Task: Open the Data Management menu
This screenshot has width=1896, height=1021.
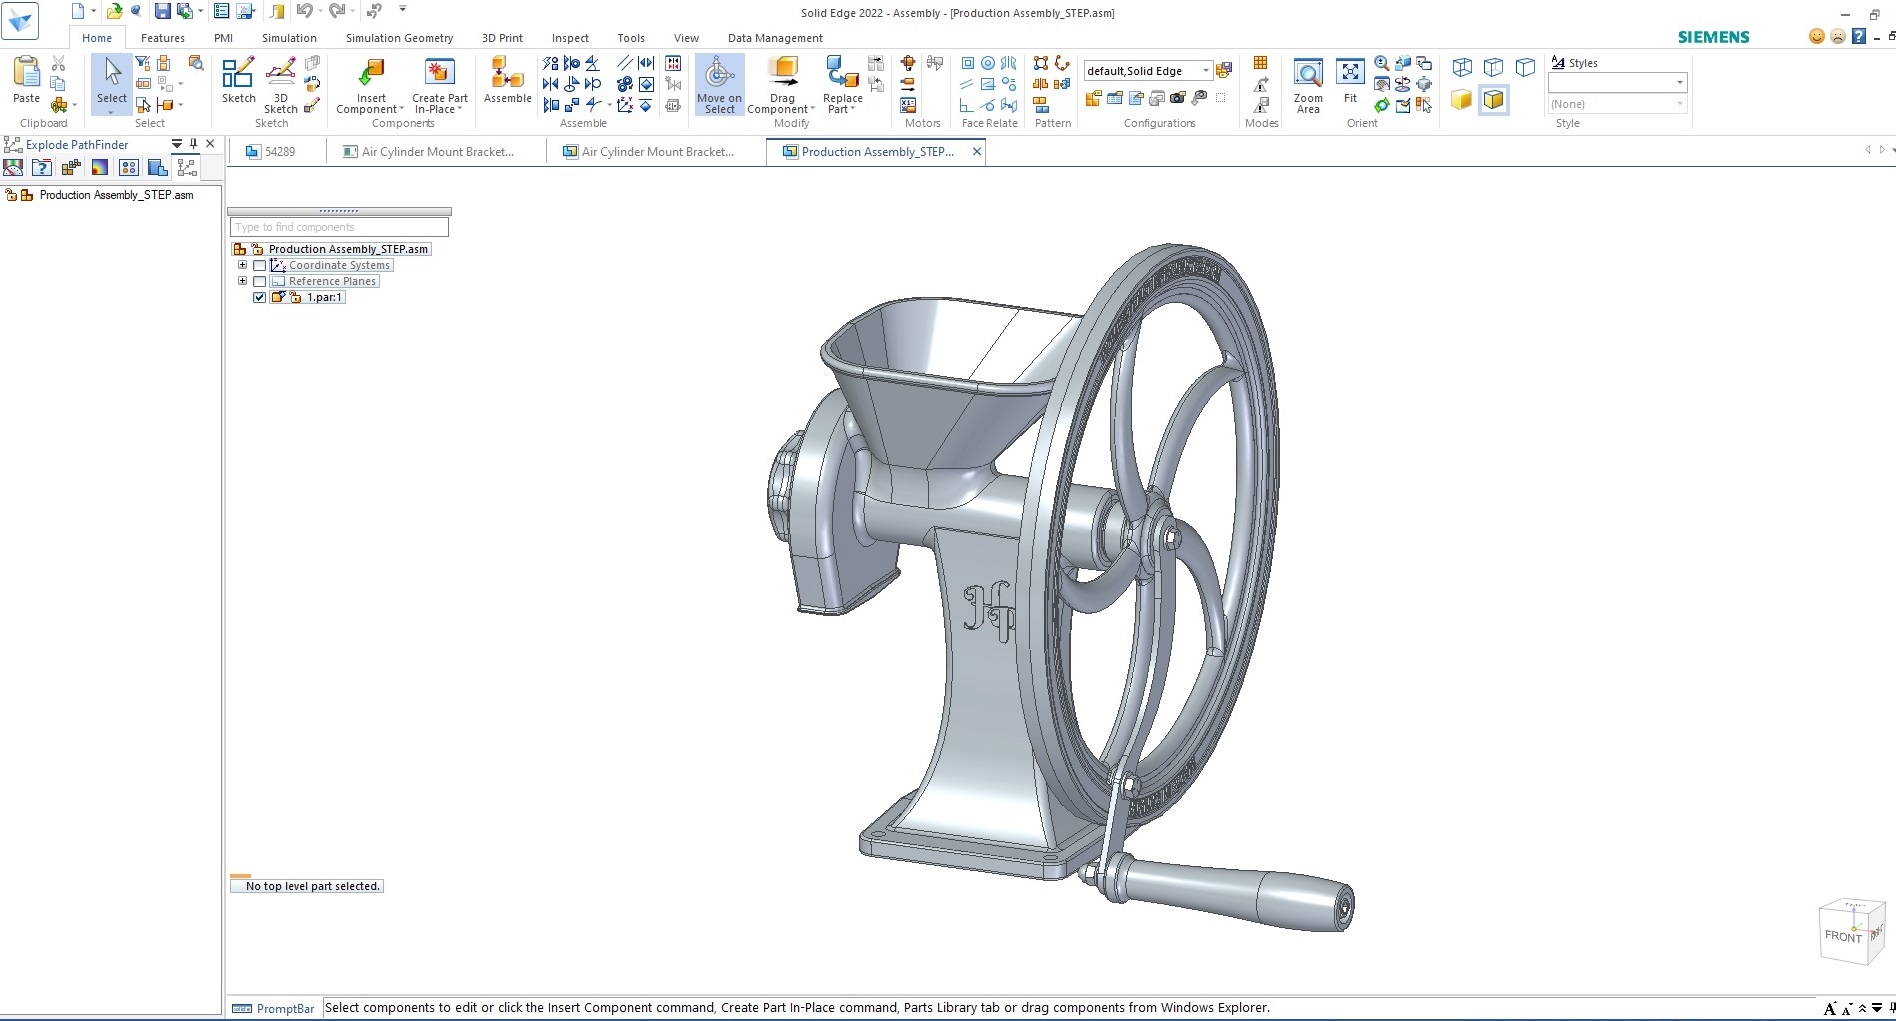Action: point(774,37)
